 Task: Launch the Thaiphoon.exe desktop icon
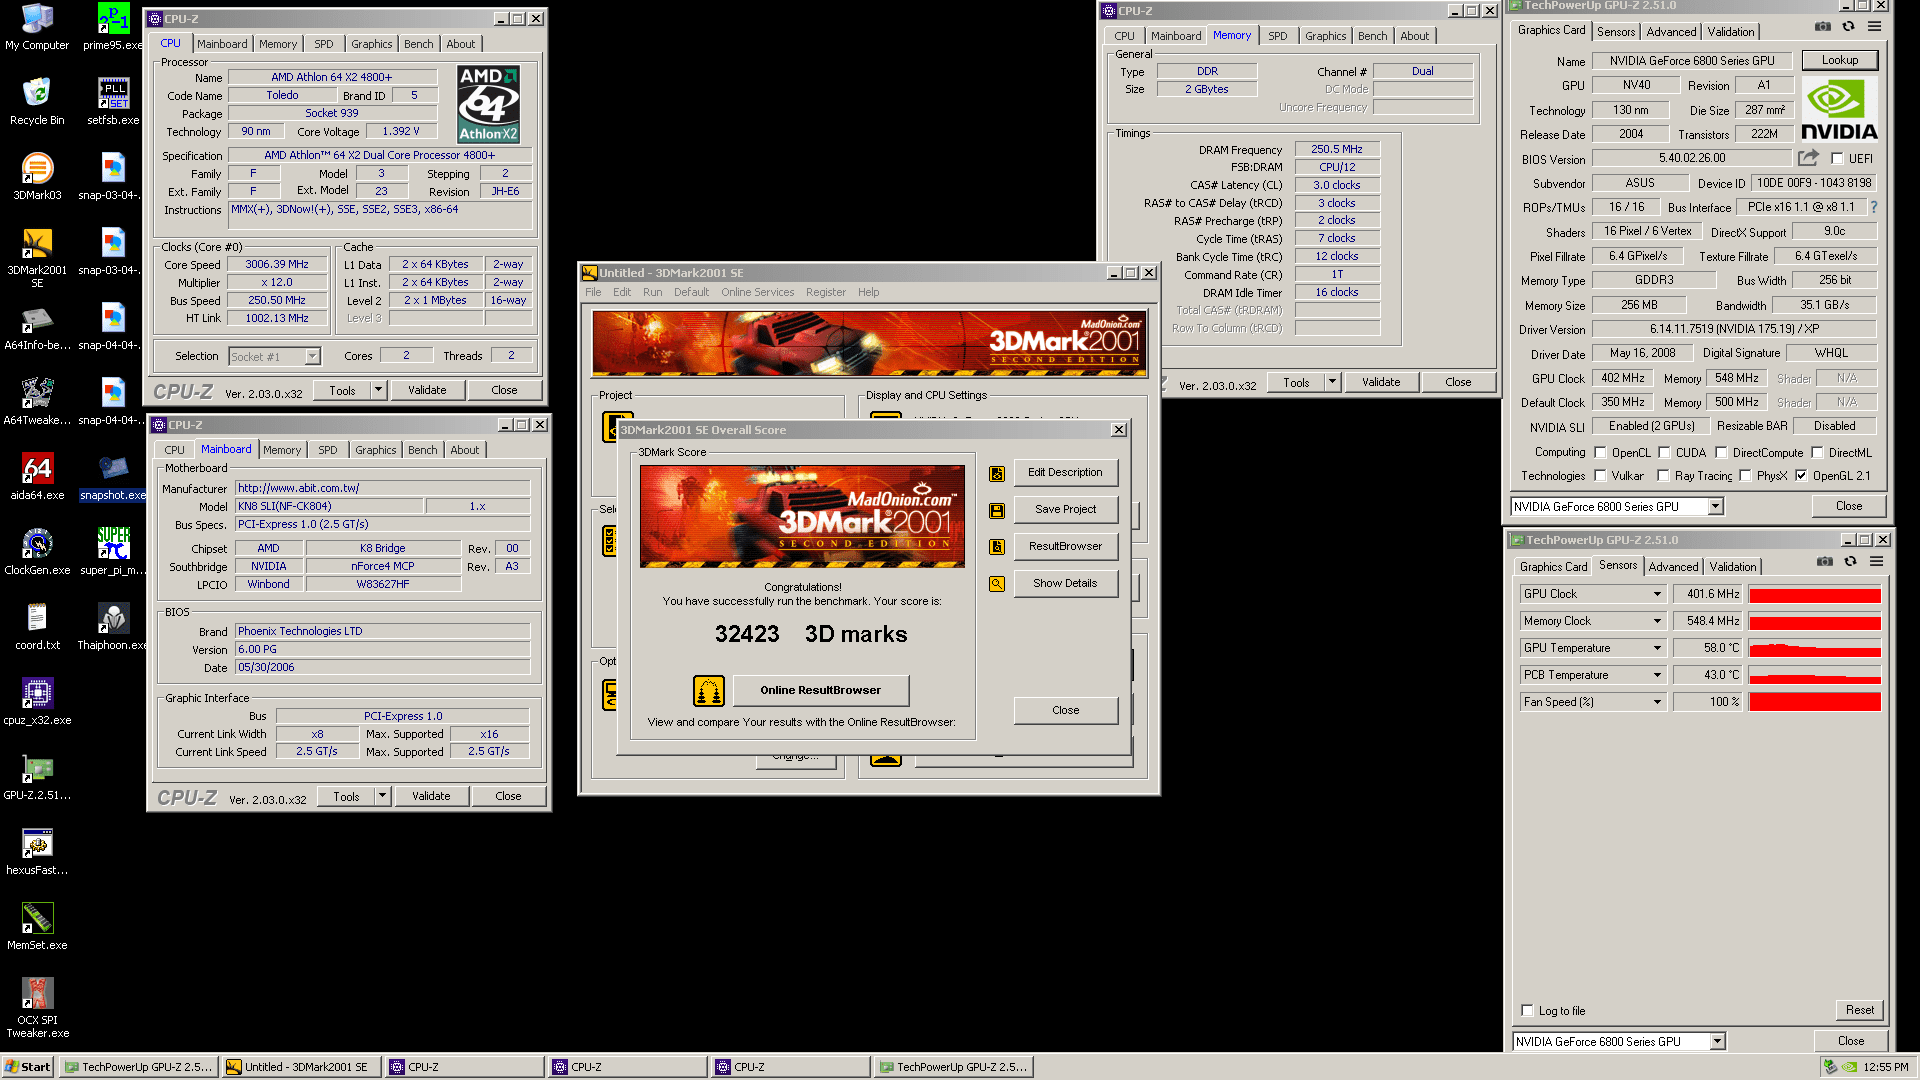tap(113, 626)
